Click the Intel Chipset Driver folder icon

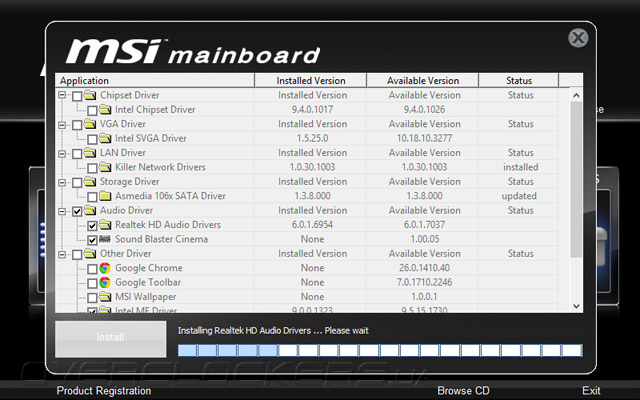tap(105, 109)
